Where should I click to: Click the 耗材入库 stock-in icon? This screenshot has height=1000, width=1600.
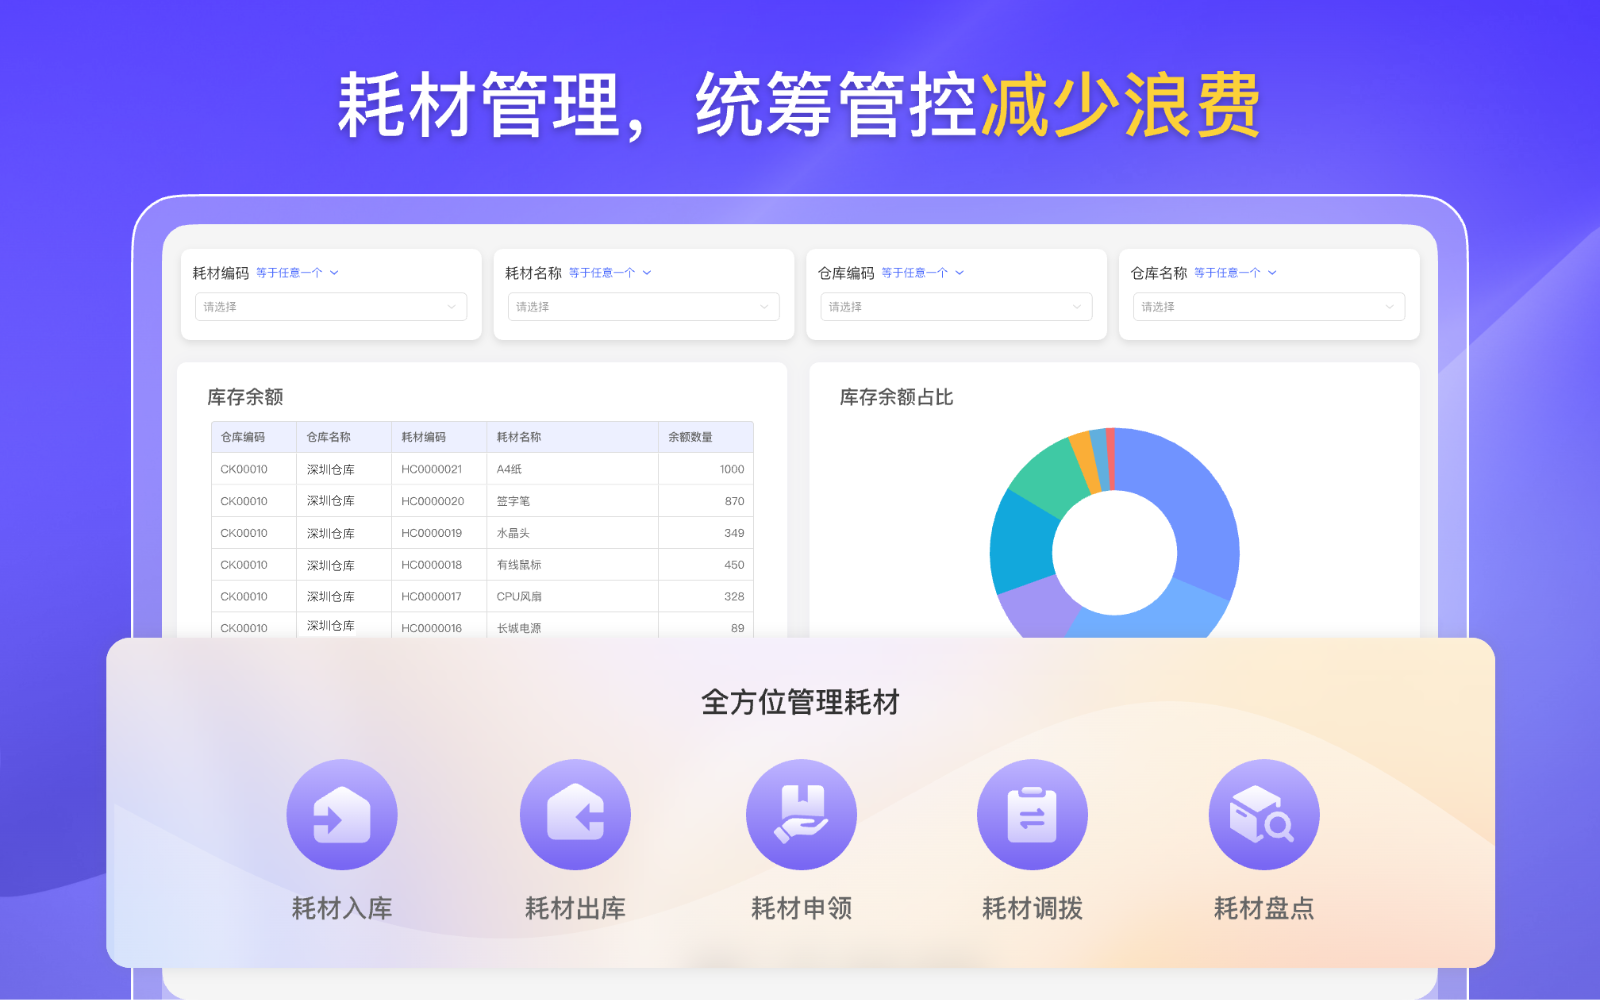[342, 815]
